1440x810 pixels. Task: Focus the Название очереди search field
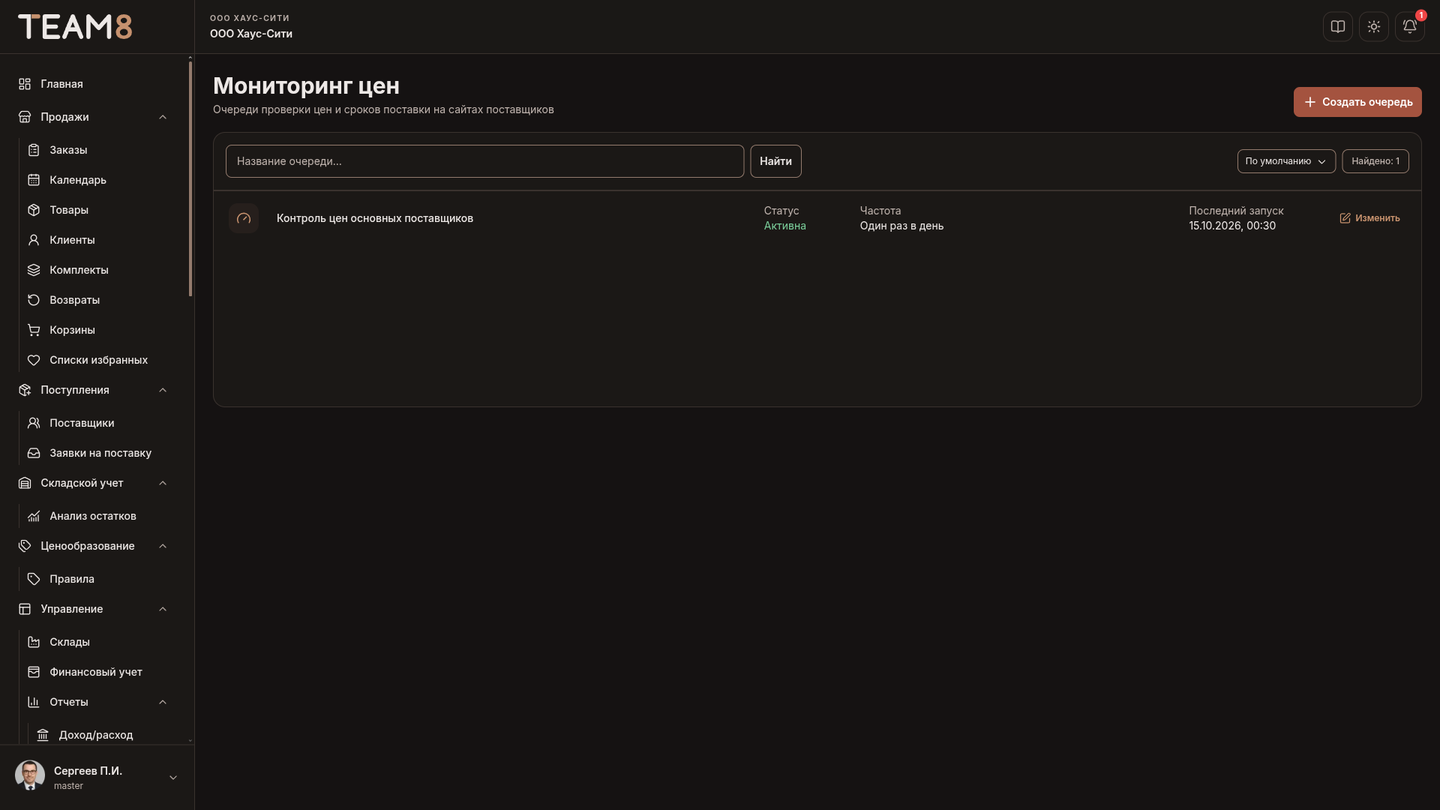(485, 161)
